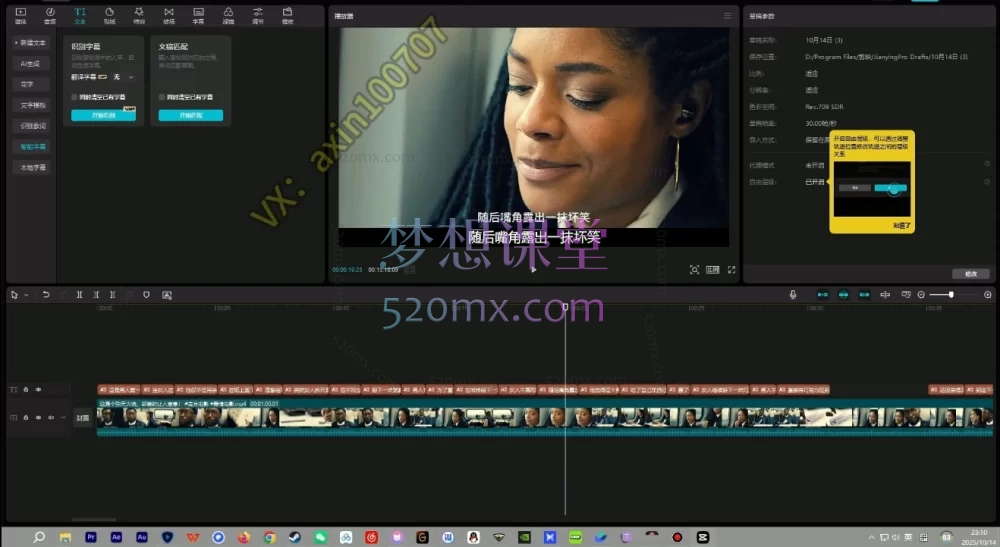Check 同时清空已有字幕 under 识别字幕

pyautogui.click(x=75, y=97)
